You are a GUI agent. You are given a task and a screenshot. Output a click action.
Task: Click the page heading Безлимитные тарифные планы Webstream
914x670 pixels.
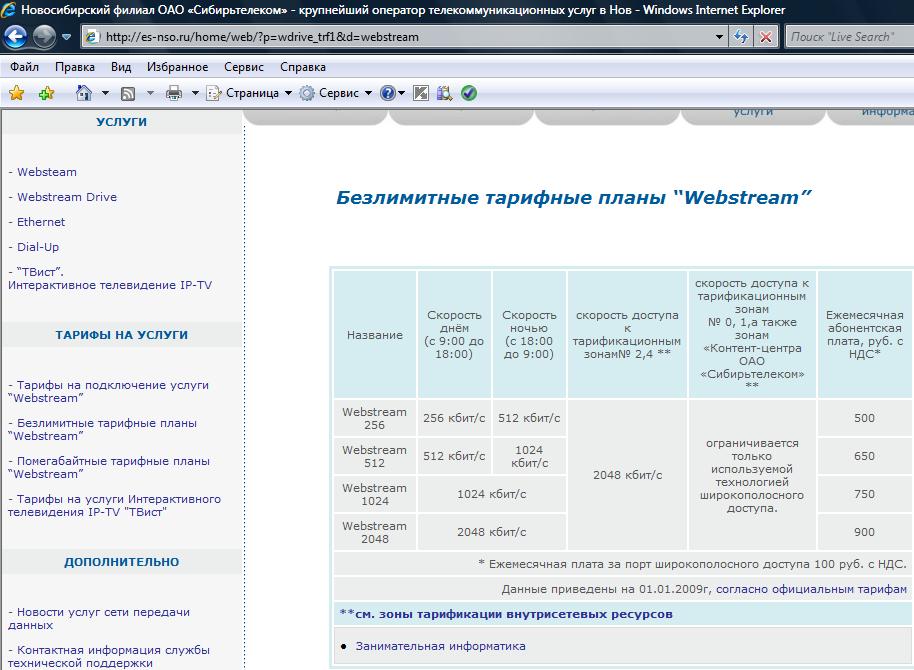(574, 197)
